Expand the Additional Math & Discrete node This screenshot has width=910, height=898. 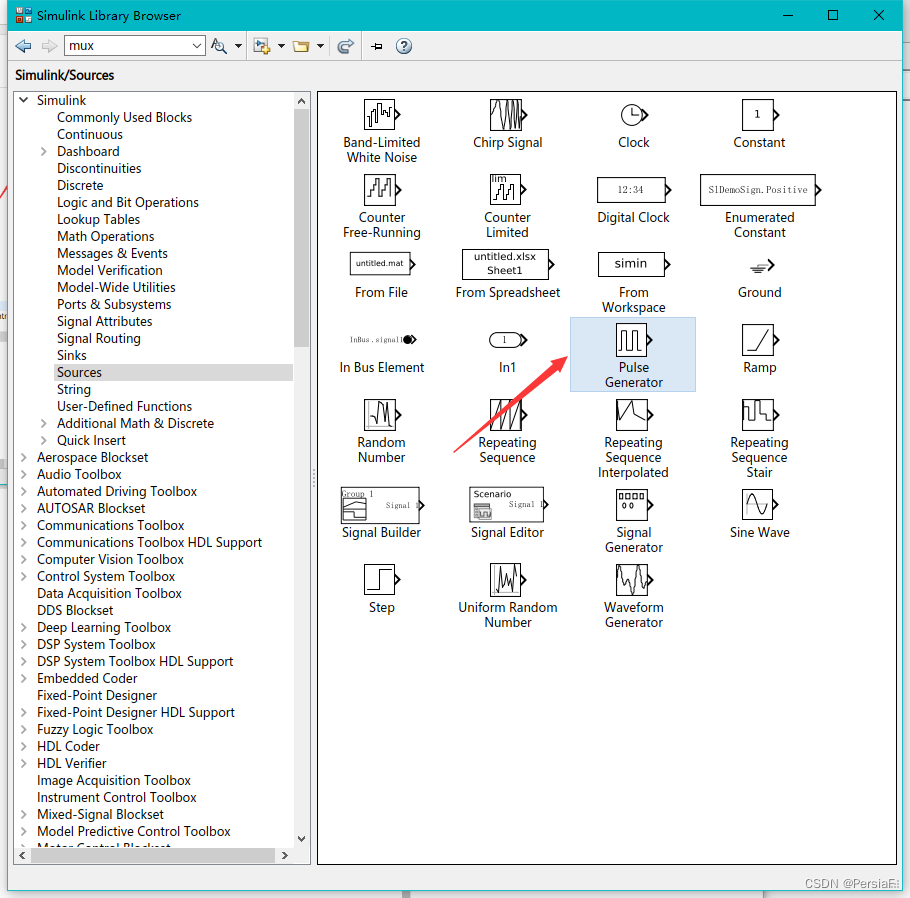(44, 423)
